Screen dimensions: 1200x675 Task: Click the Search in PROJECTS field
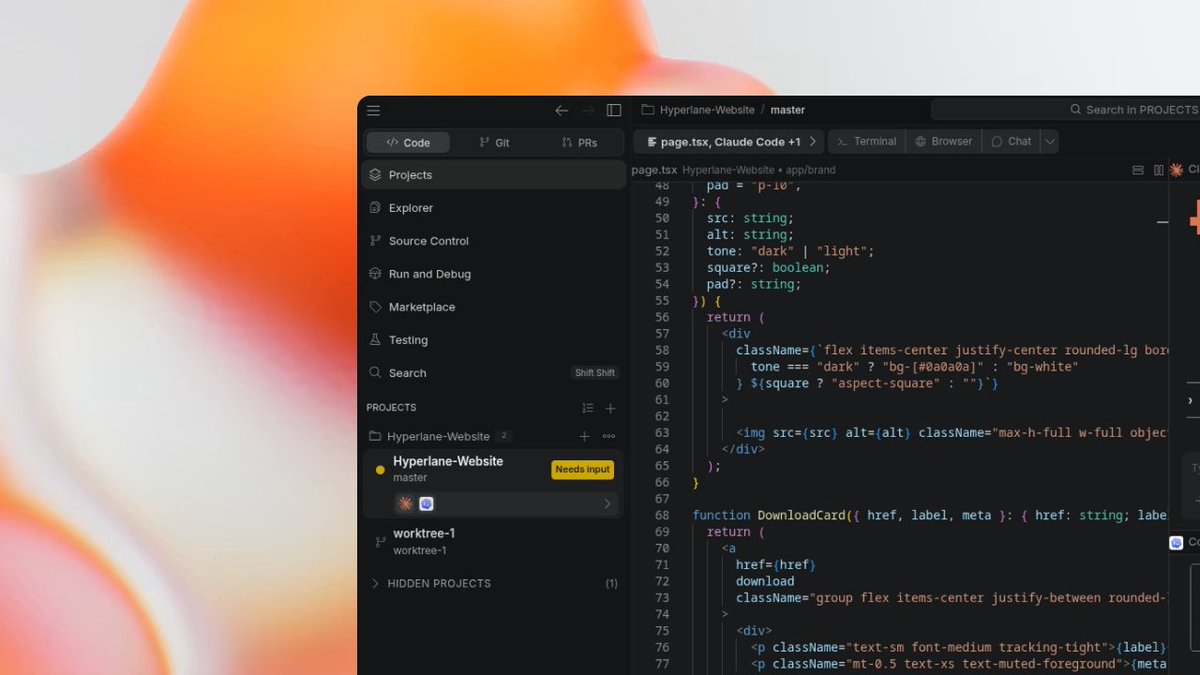tap(1065, 110)
